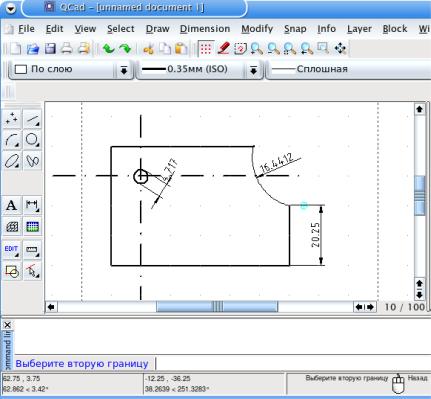Screen dimensions: 431x399
Task: Click the auto zoom magnifier icon
Action: (290, 49)
